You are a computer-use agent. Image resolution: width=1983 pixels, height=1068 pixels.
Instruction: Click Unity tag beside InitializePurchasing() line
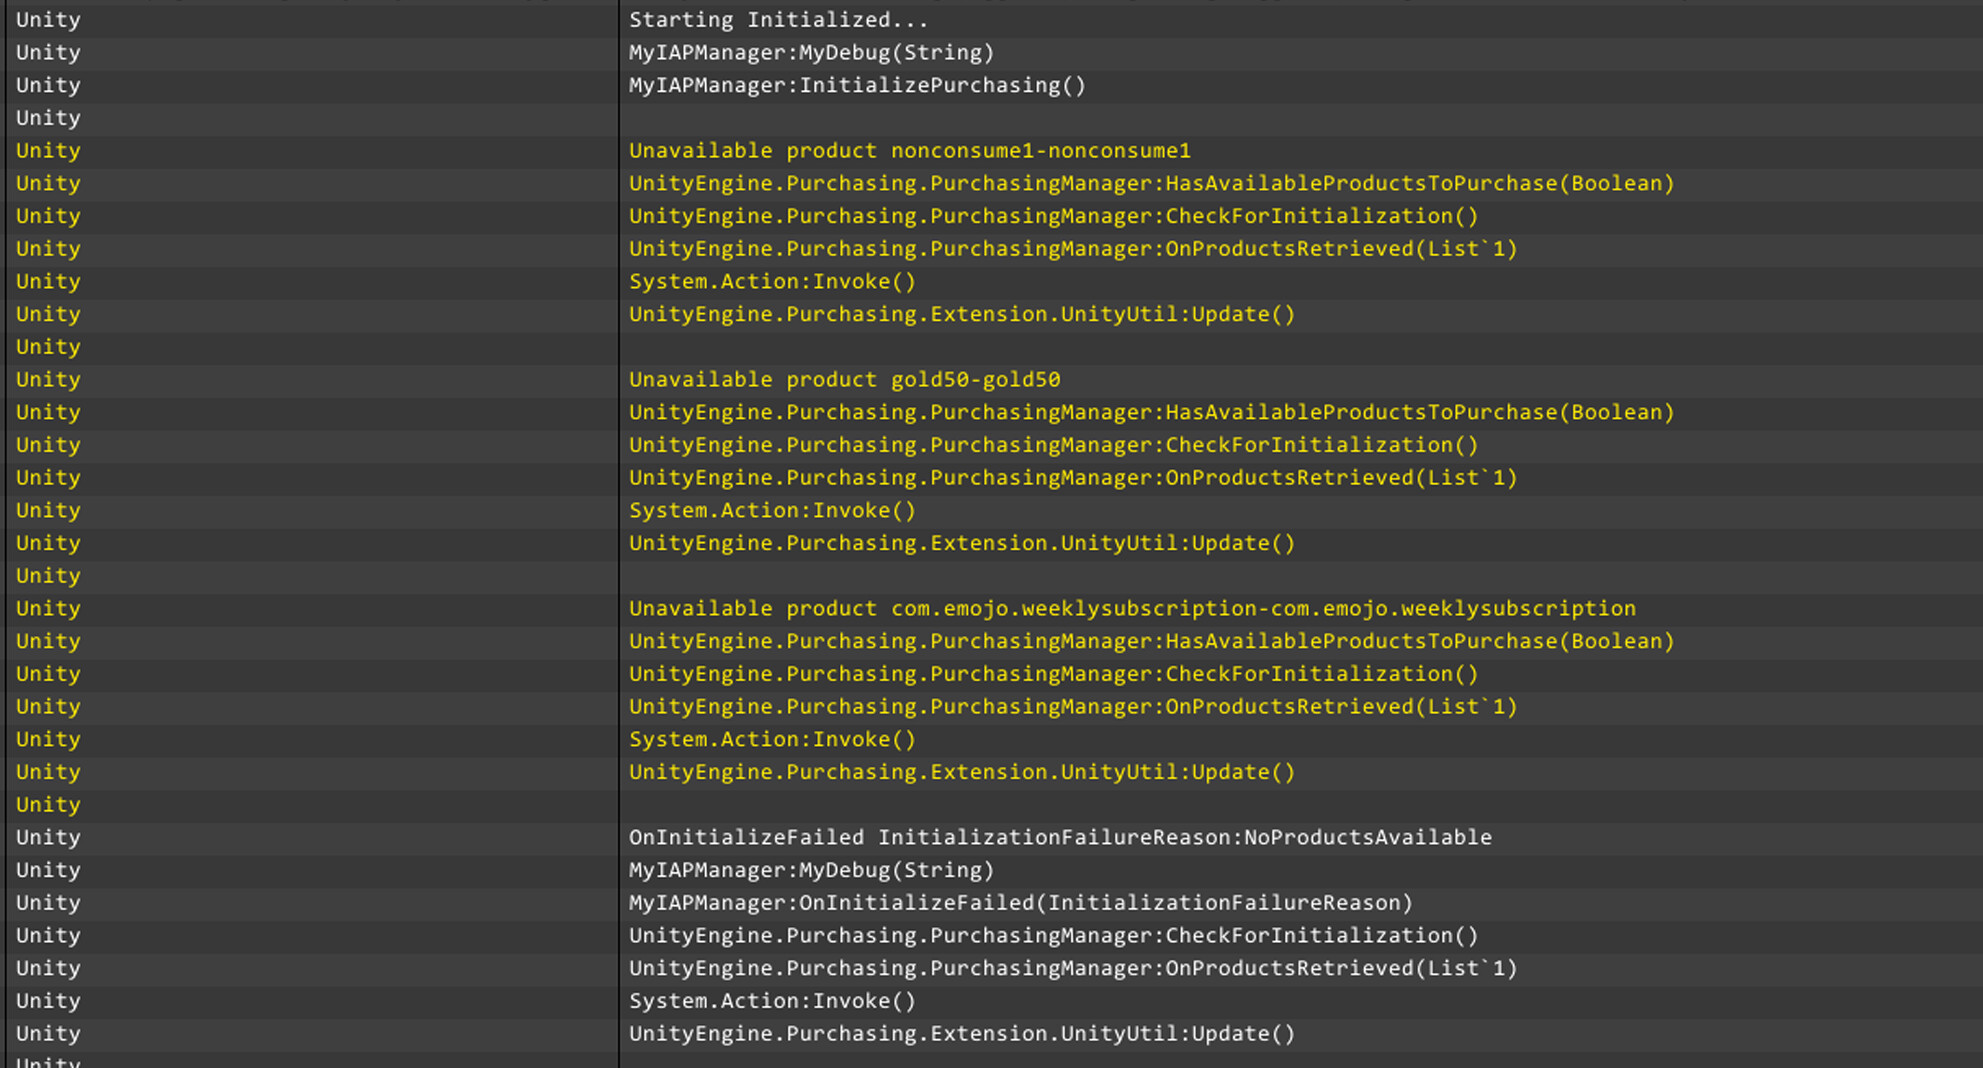tap(48, 85)
